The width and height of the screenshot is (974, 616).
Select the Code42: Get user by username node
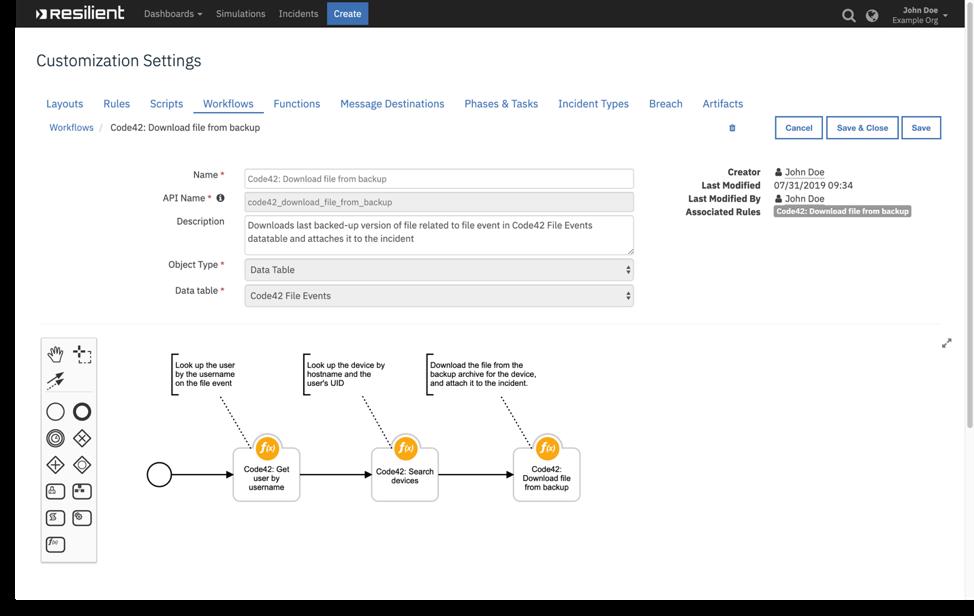[x=266, y=475]
